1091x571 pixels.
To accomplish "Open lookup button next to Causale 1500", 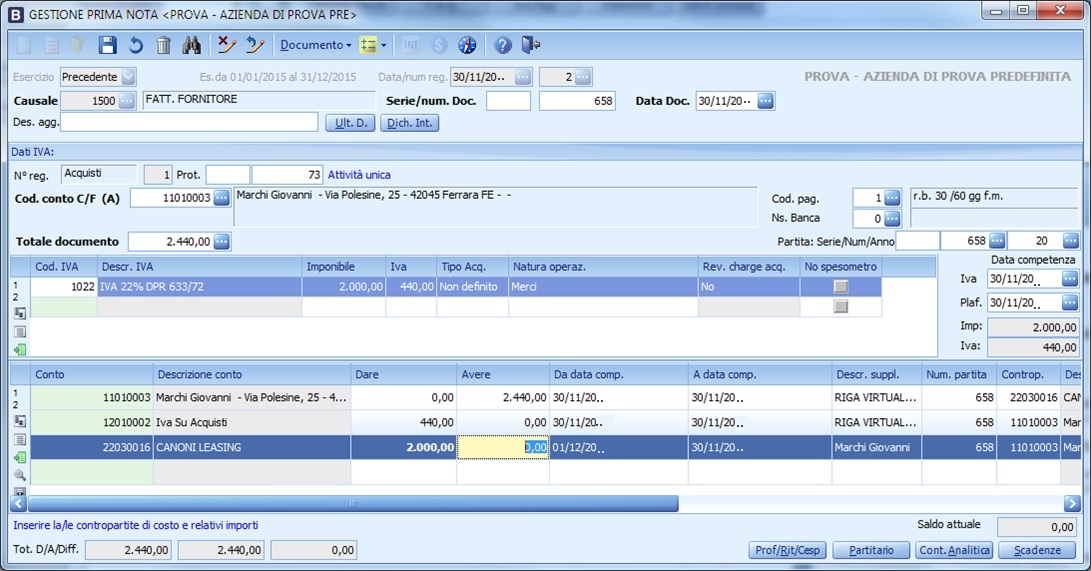I will pos(127,101).
